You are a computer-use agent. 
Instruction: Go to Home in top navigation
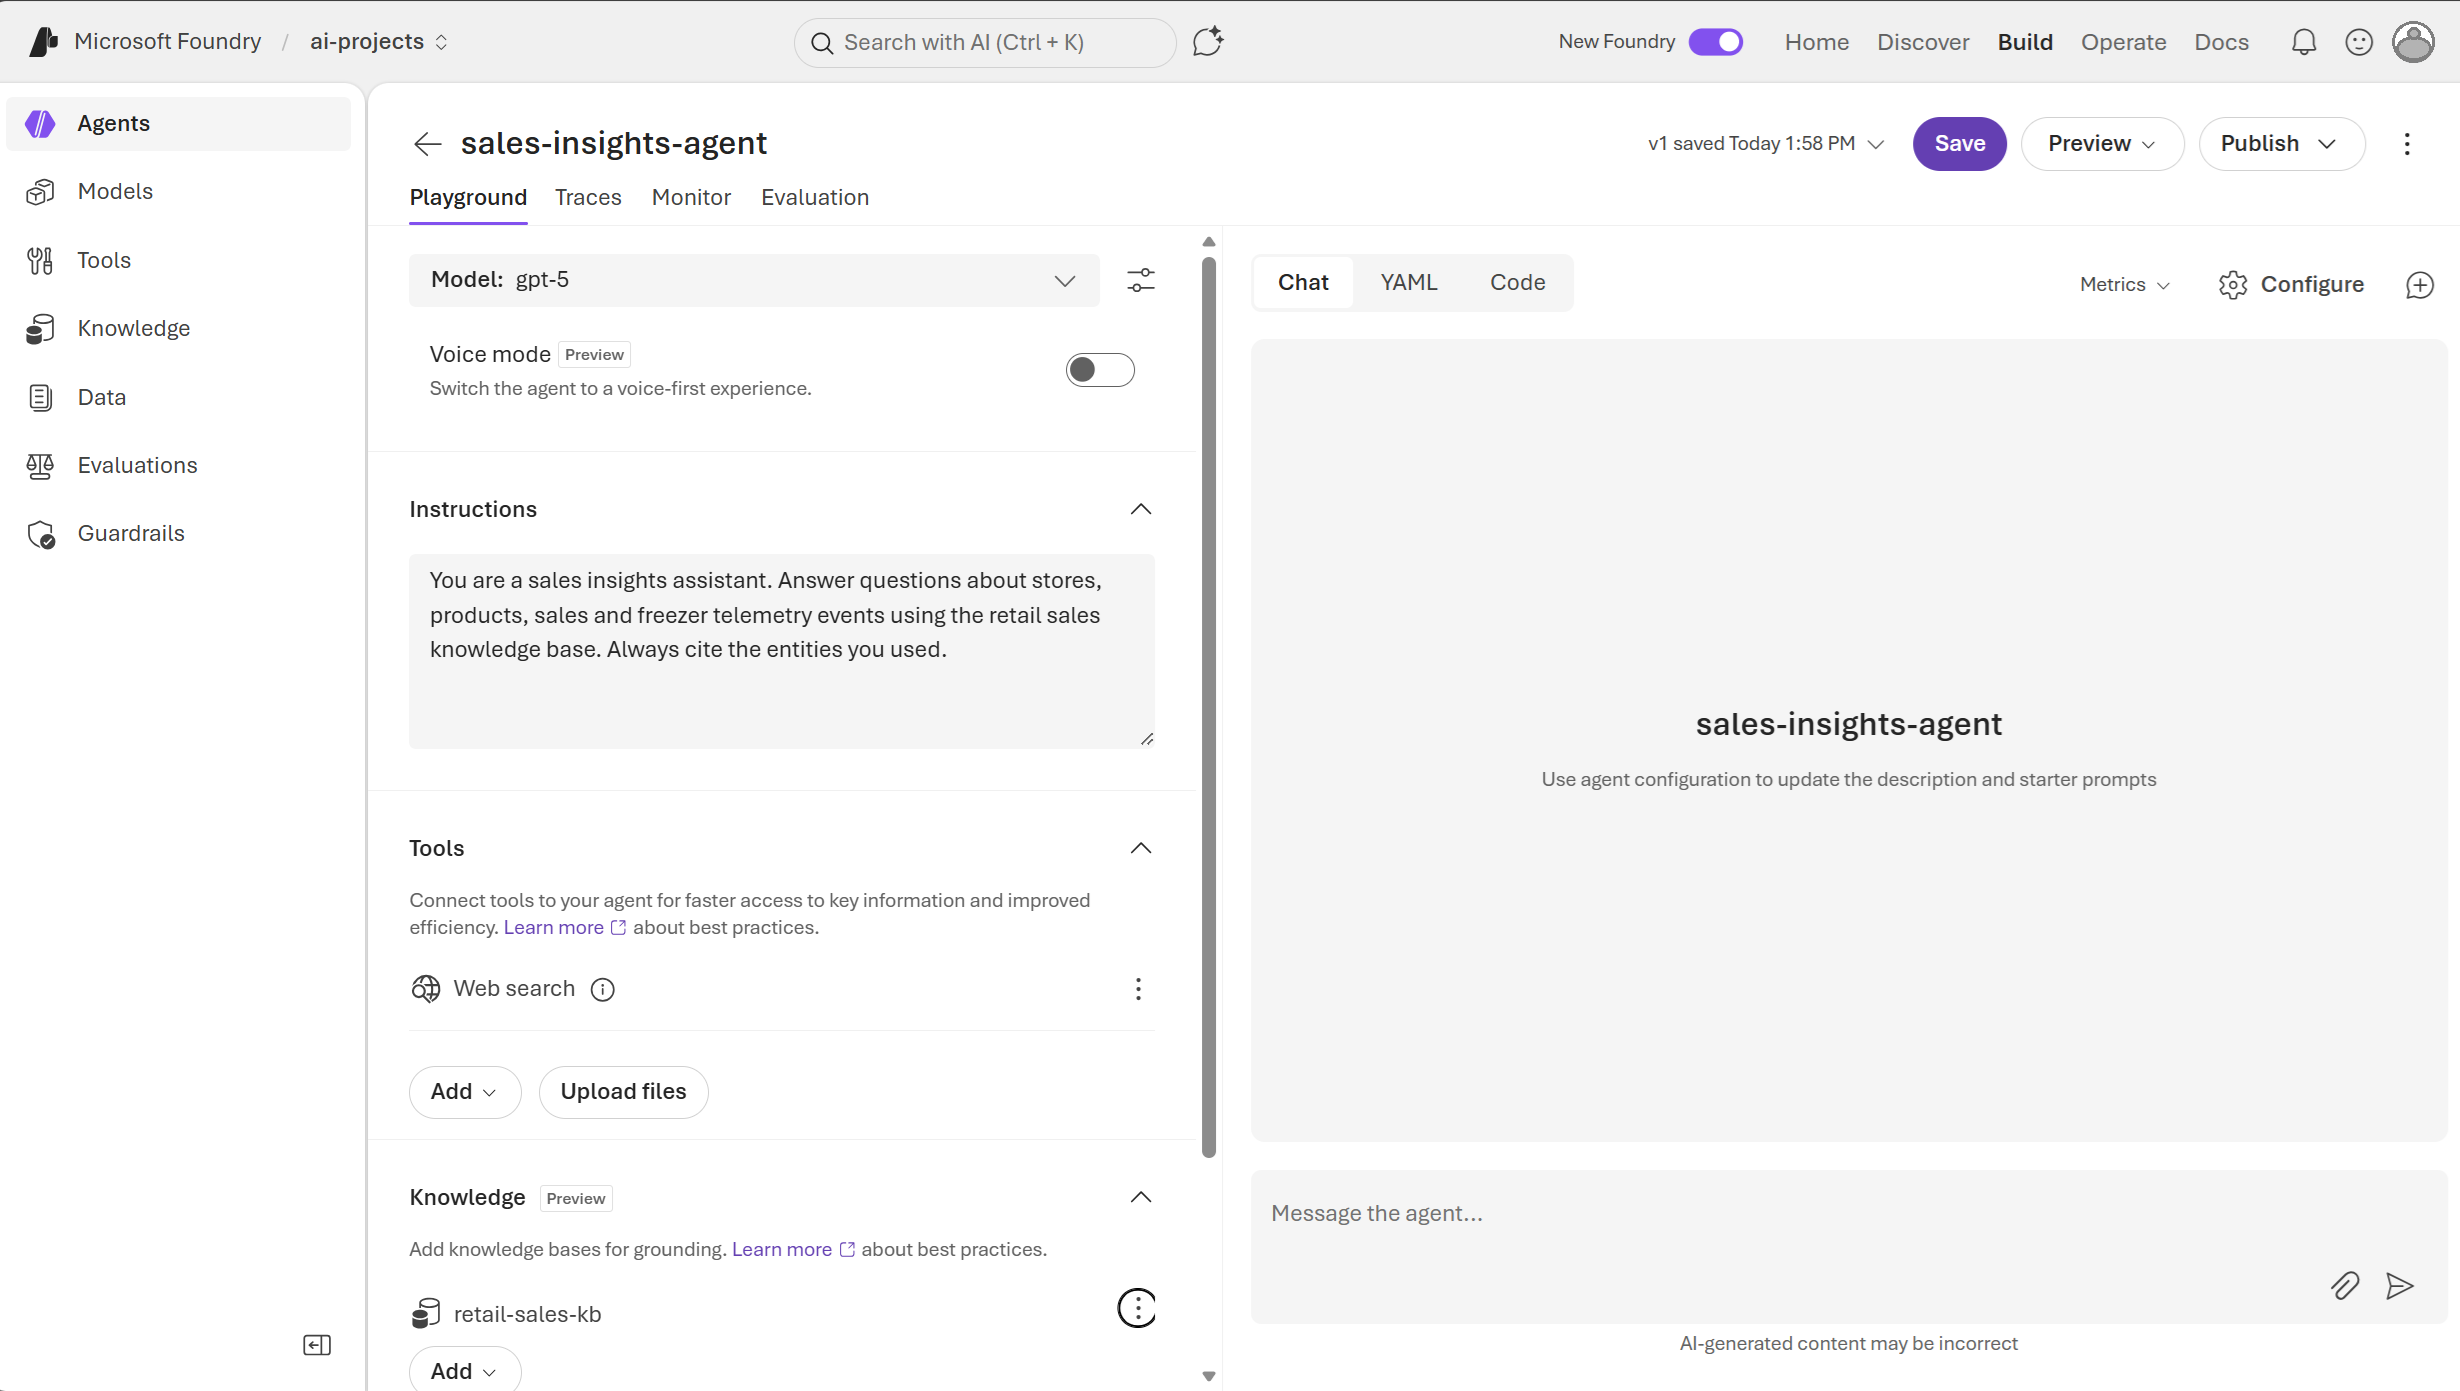1817,42
